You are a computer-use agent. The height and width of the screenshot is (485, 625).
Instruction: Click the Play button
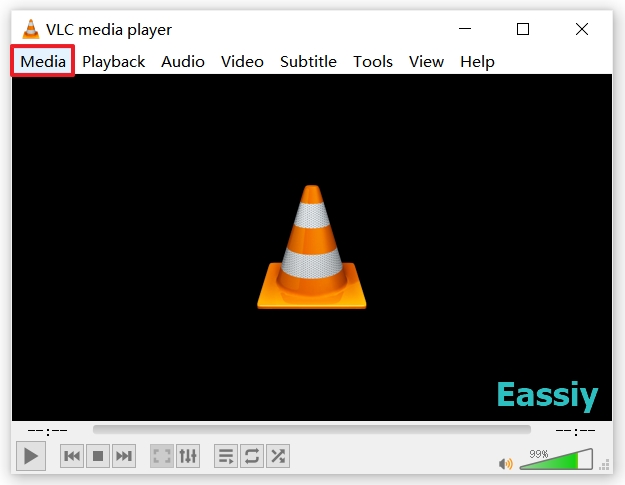31,456
